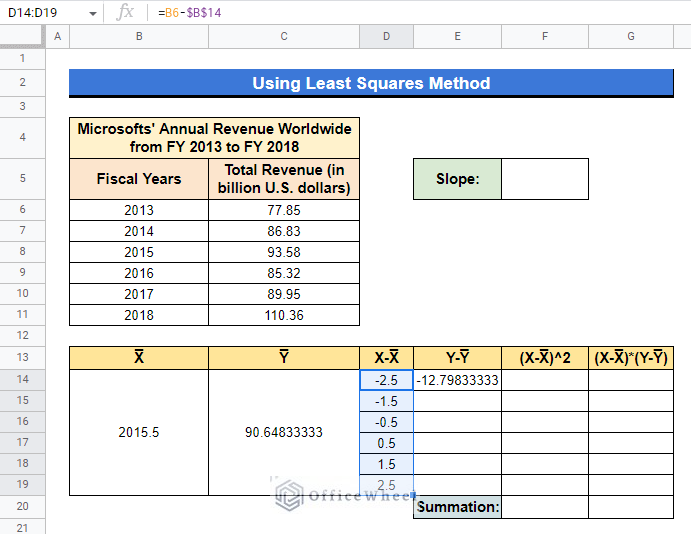This screenshot has height=534, width=691.
Task: Click the 'Summation:' label cell
Action: click(457, 507)
